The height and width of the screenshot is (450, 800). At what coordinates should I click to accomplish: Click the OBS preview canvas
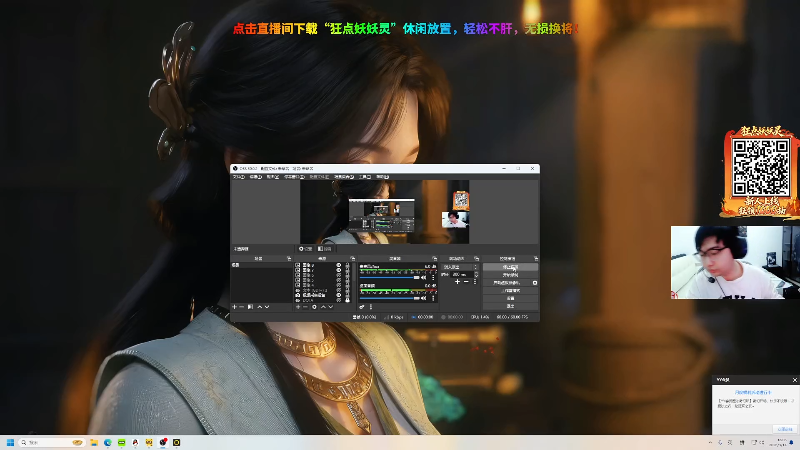[384, 212]
